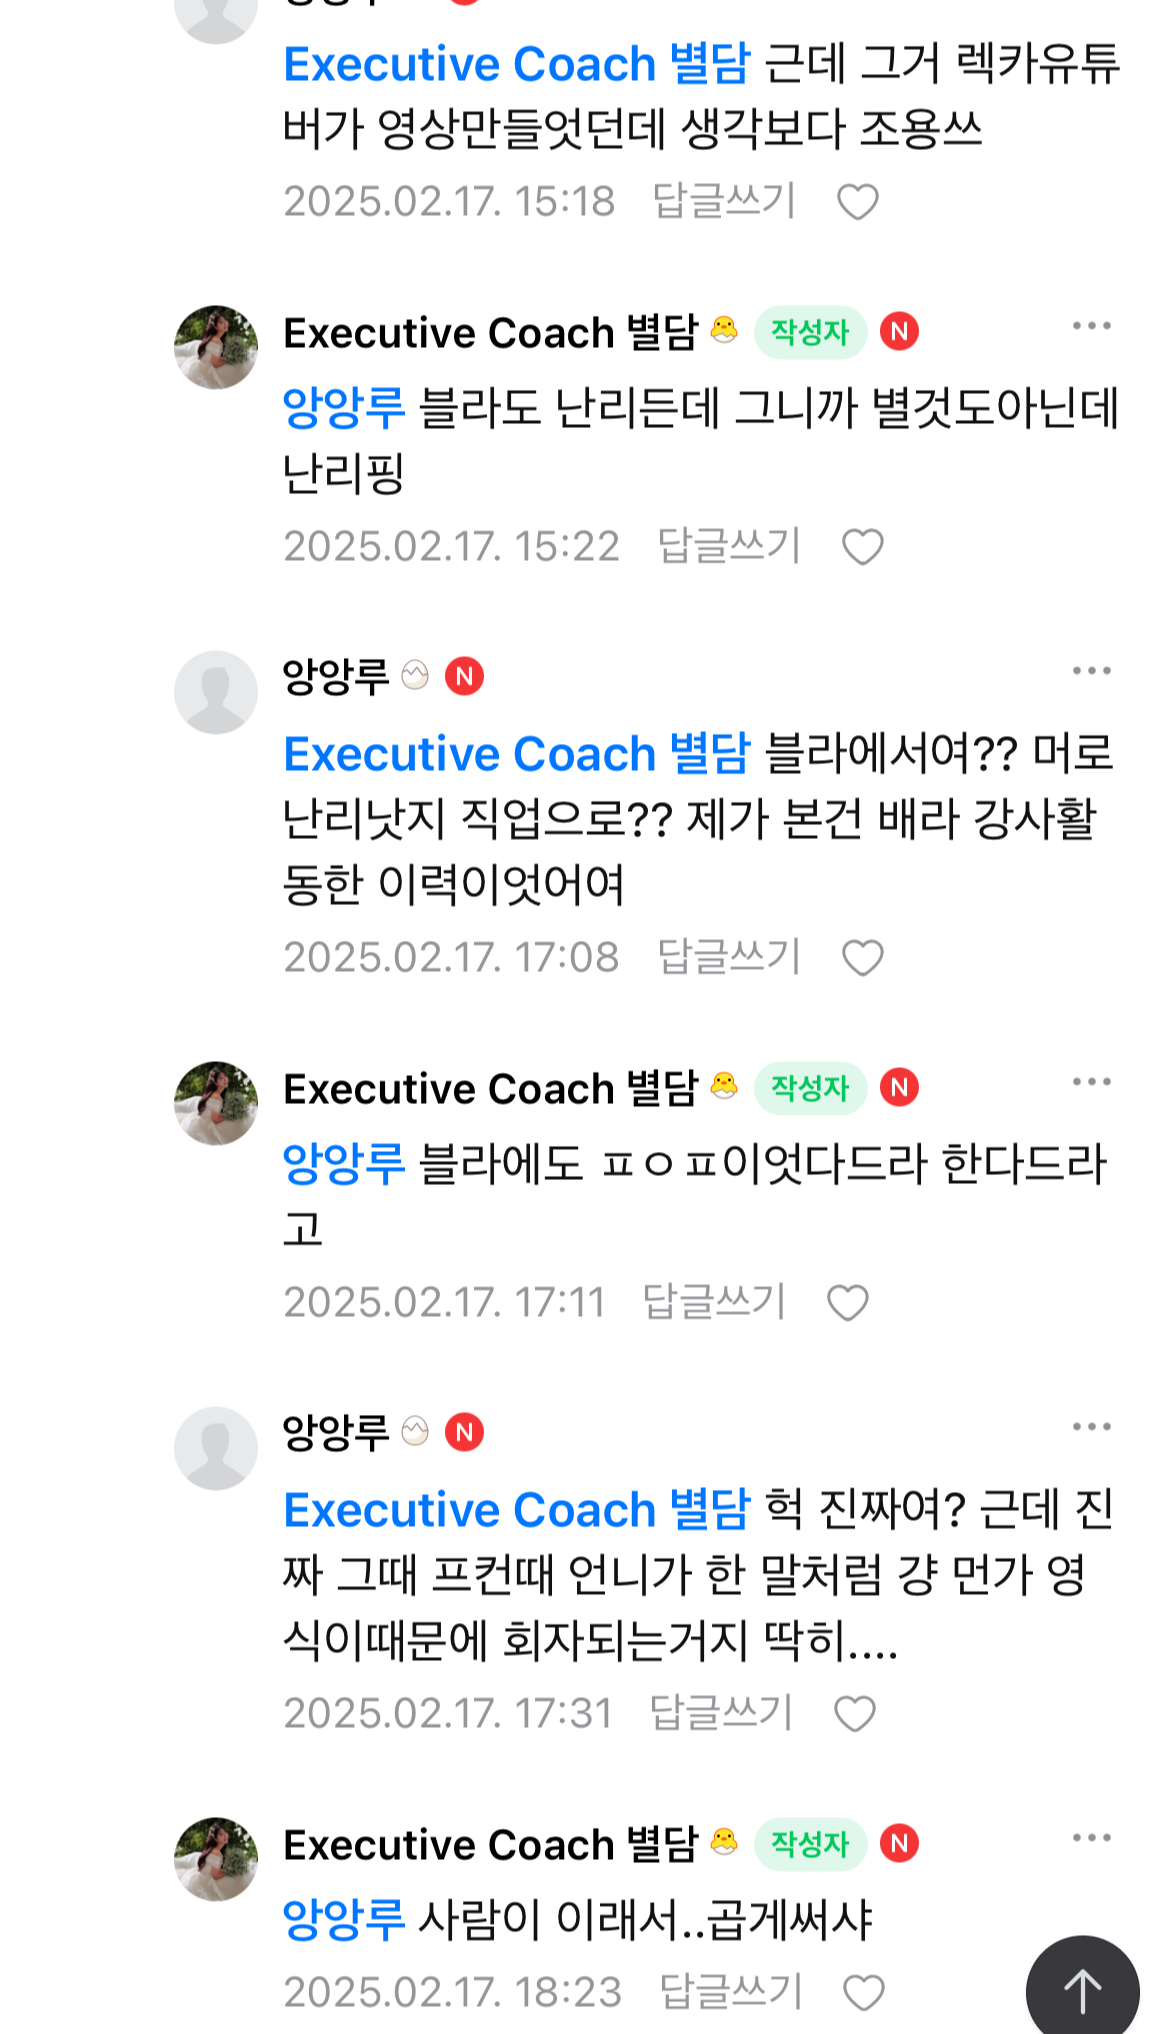The width and height of the screenshot is (1170, 2034).
Task: Open the blue 앙앙루 mention in the 15:22 comment
Action: (x=343, y=408)
